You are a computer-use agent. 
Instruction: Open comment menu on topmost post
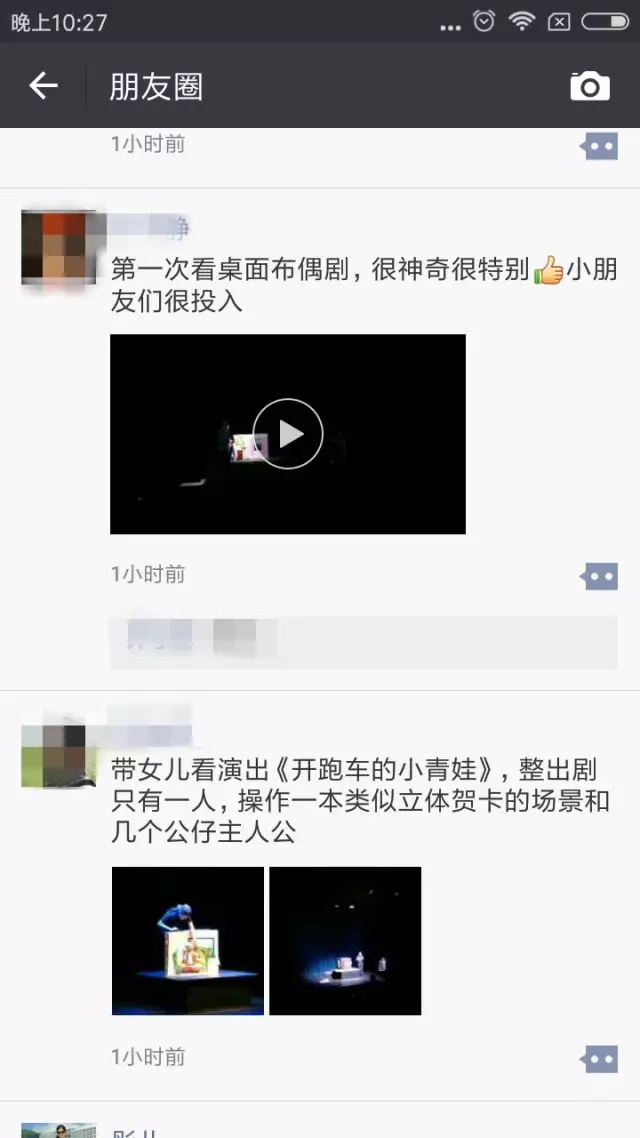pos(599,146)
